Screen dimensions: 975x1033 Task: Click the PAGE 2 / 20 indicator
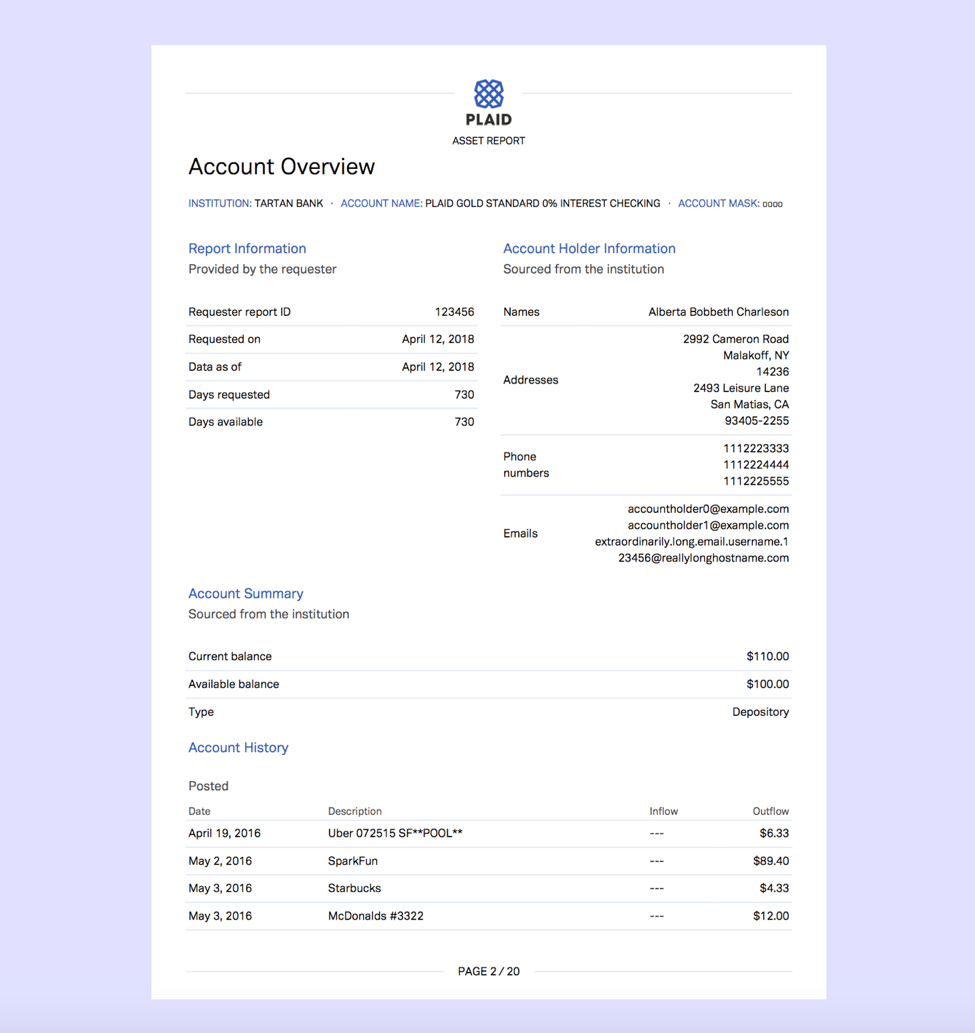click(488, 971)
